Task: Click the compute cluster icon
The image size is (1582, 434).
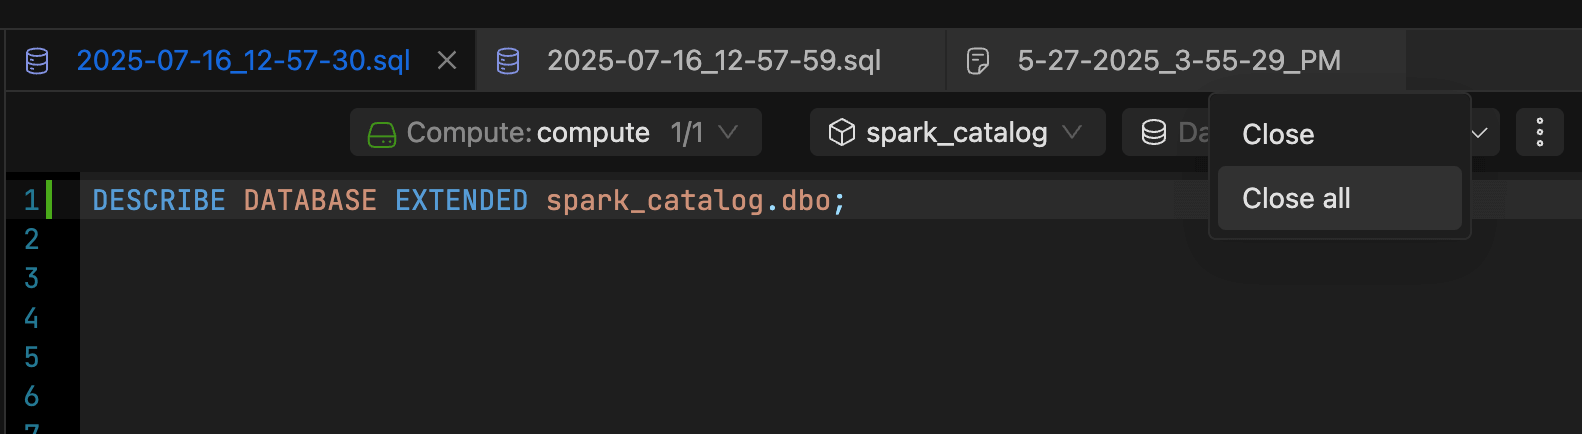Action: pyautogui.click(x=382, y=133)
